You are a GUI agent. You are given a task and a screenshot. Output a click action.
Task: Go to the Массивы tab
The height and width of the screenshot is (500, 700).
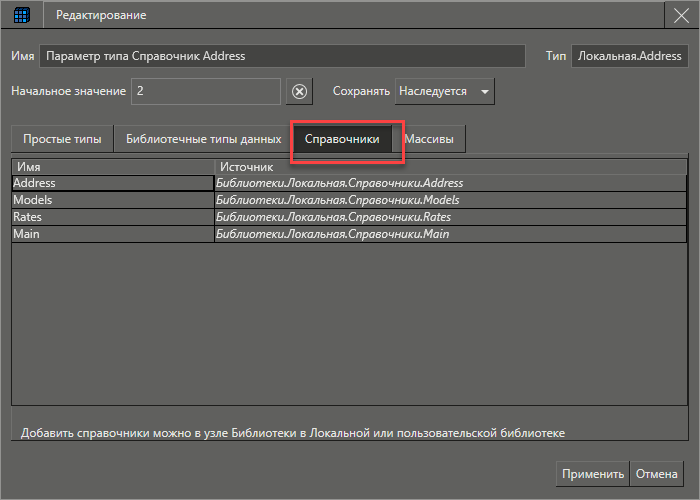429,140
